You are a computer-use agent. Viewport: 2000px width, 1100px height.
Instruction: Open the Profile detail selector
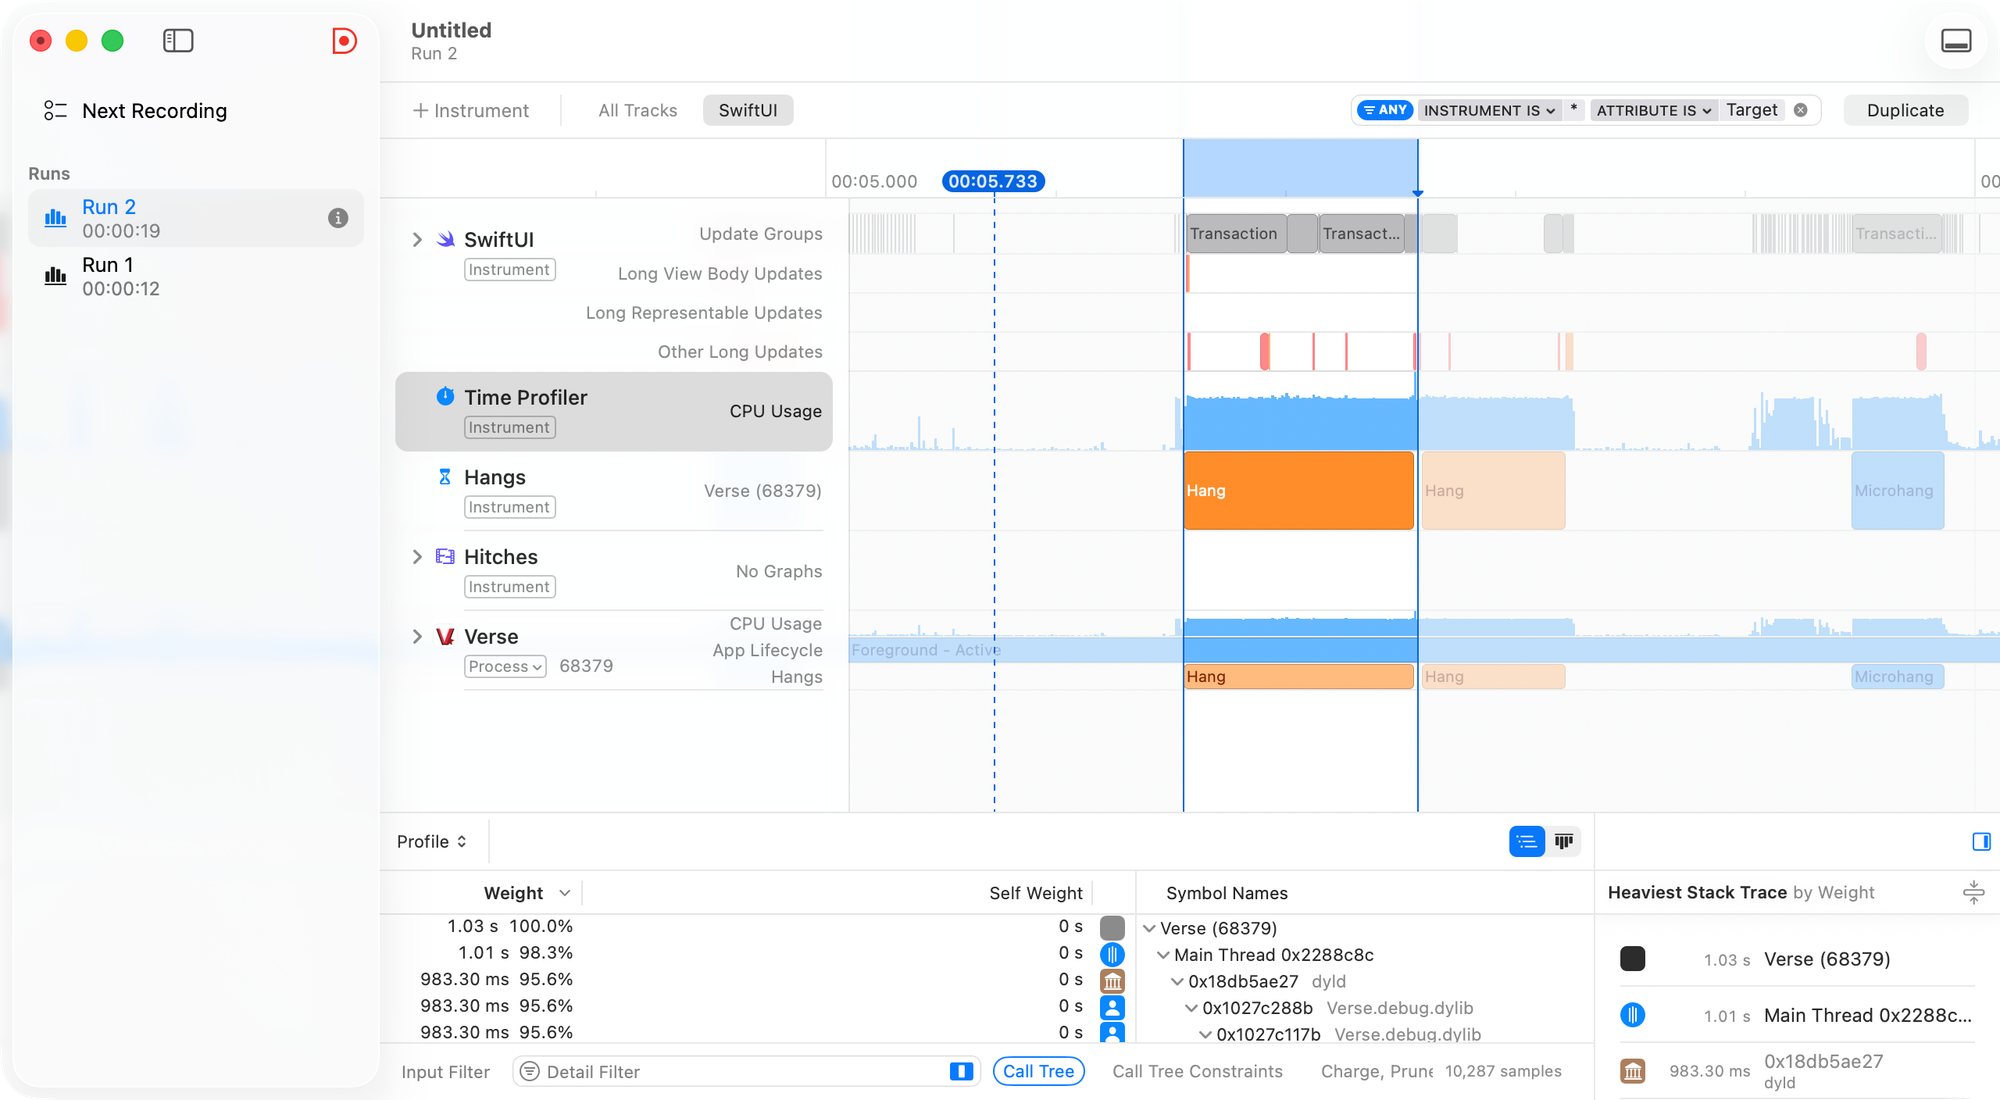tap(431, 841)
